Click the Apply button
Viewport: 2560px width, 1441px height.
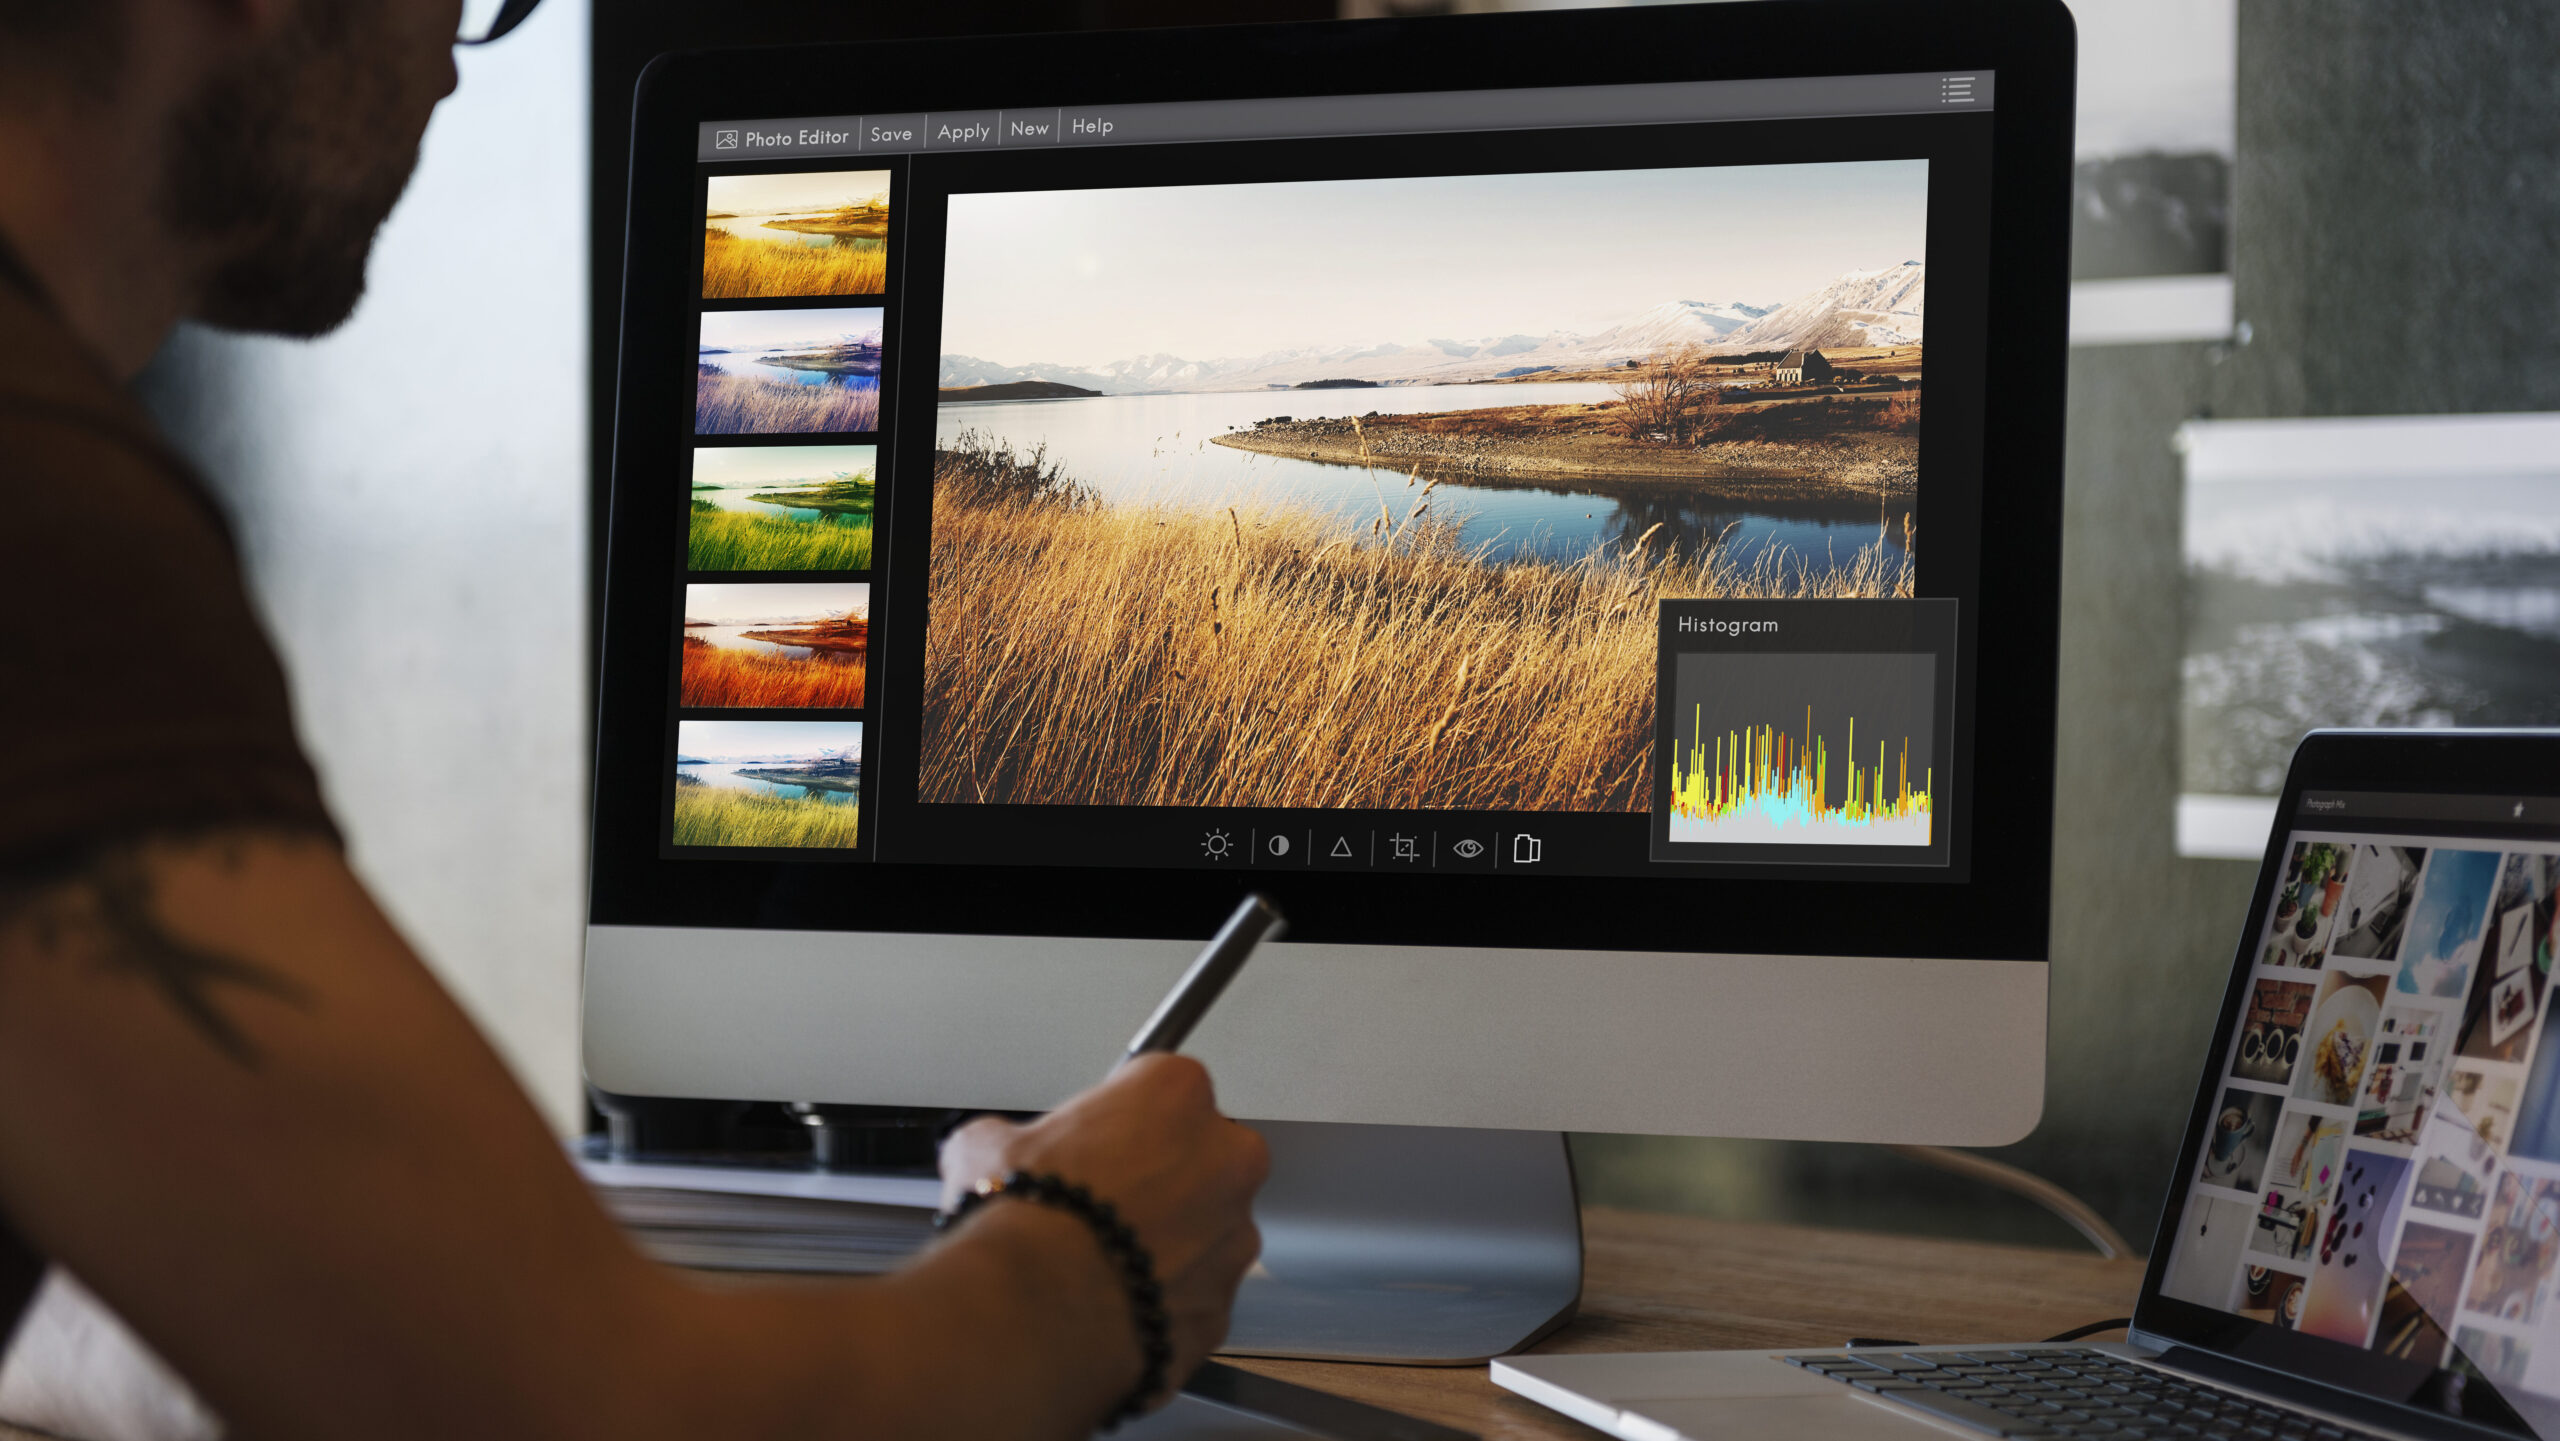[964, 130]
